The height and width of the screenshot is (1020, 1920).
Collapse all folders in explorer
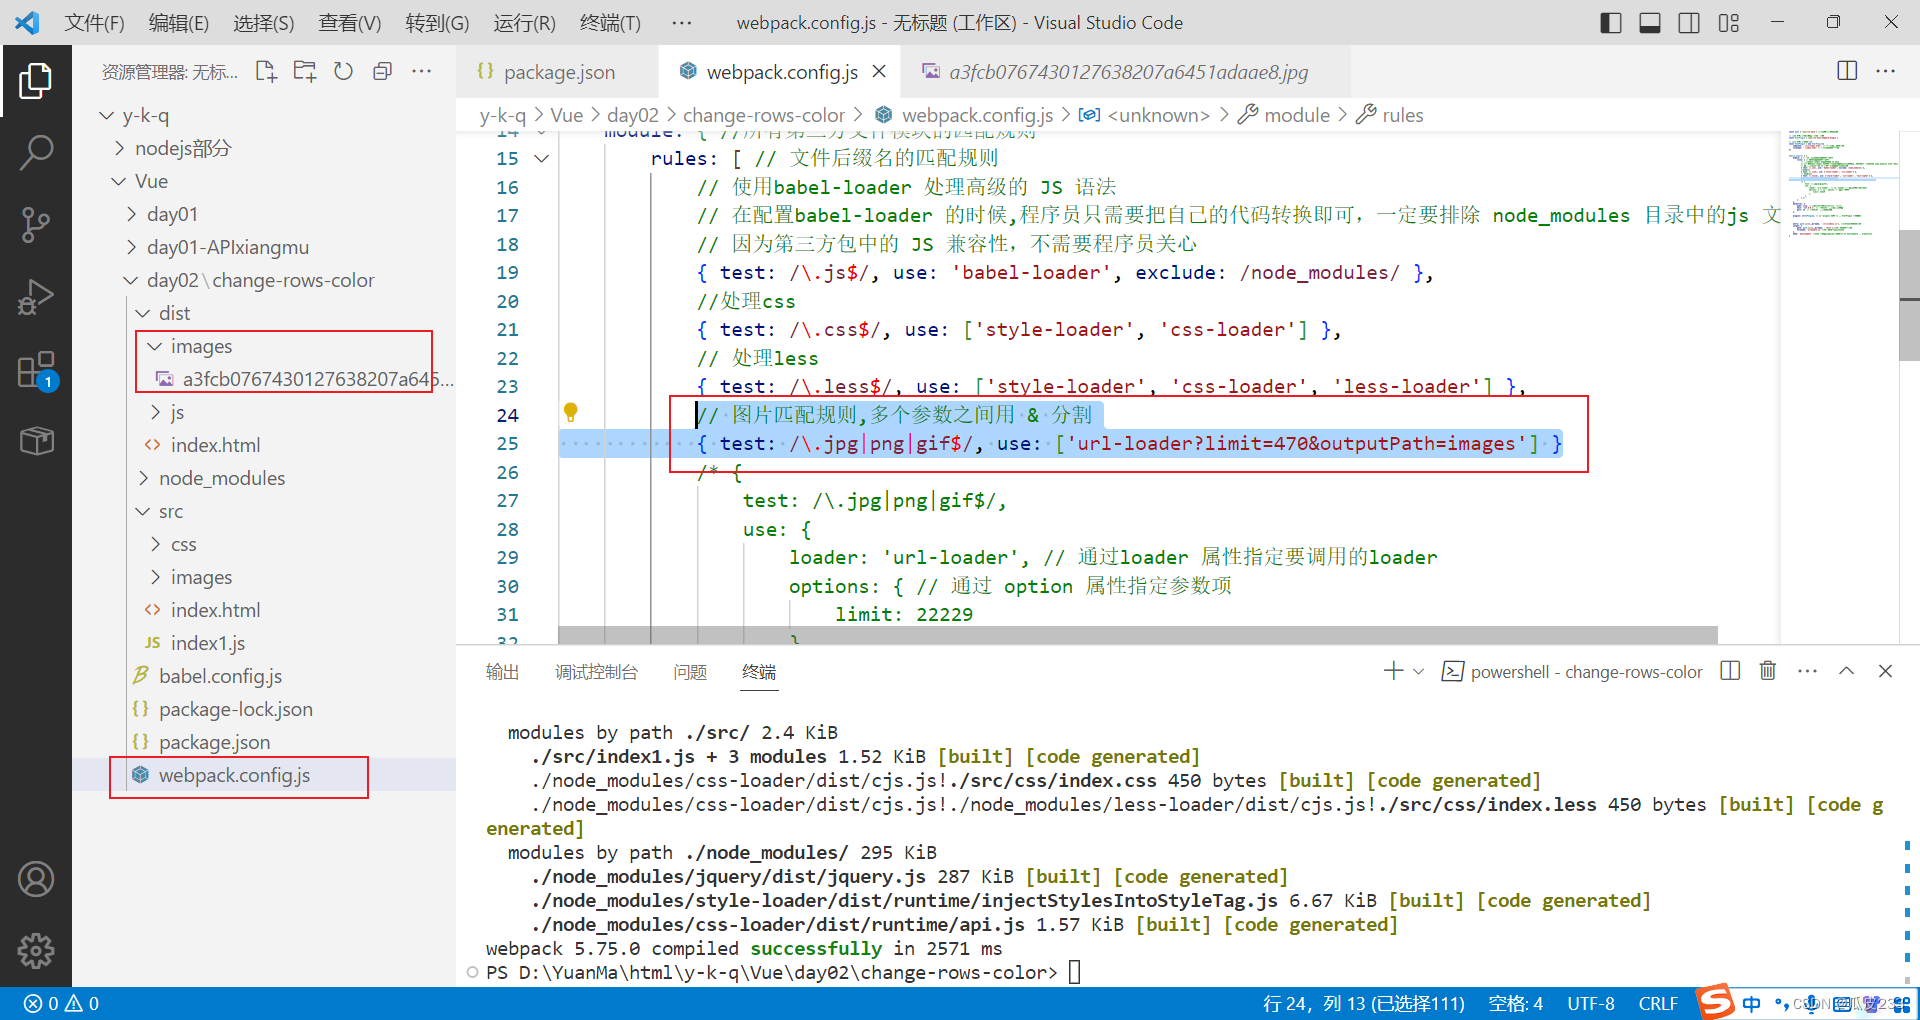click(382, 71)
